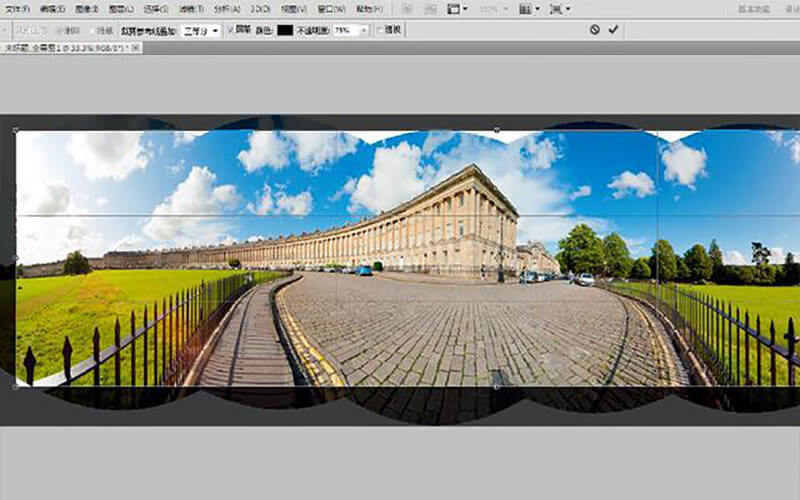Image resolution: width=800 pixels, height=500 pixels.
Task: Open the zoom level dropdown in application bar
Action: (x=493, y=8)
